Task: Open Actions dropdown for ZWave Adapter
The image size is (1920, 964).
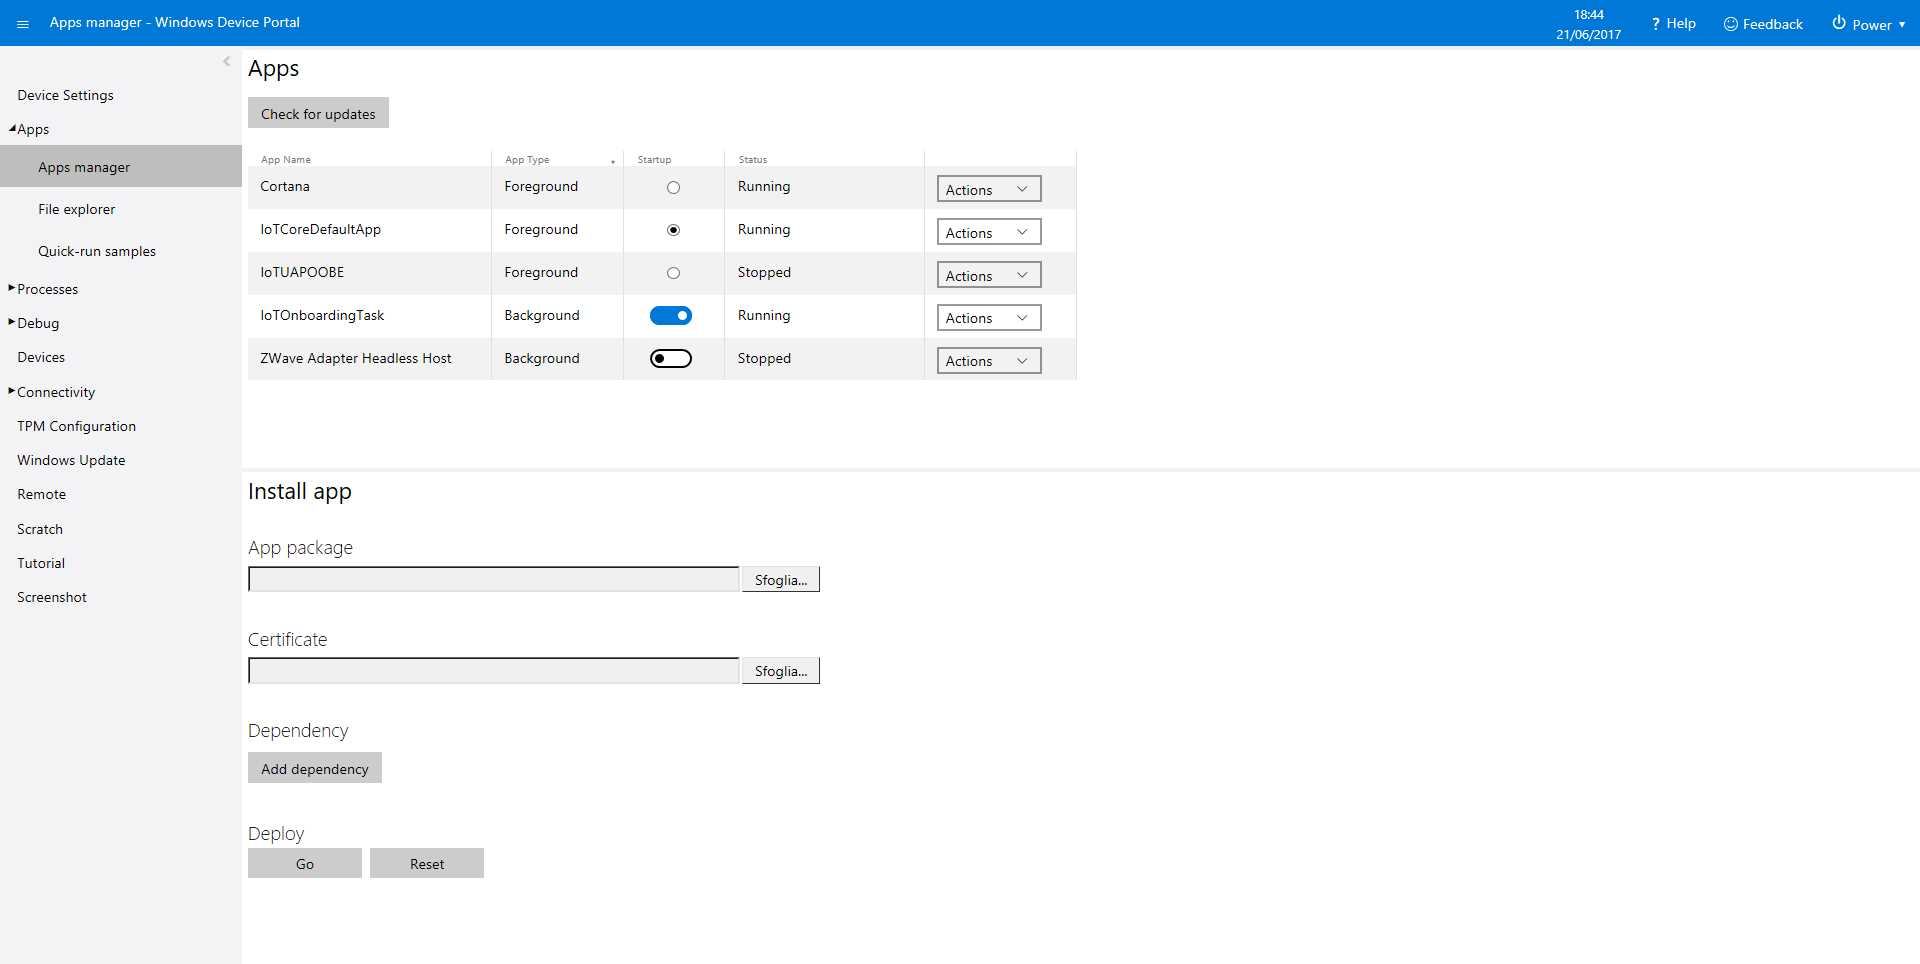Action: click(989, 361)
